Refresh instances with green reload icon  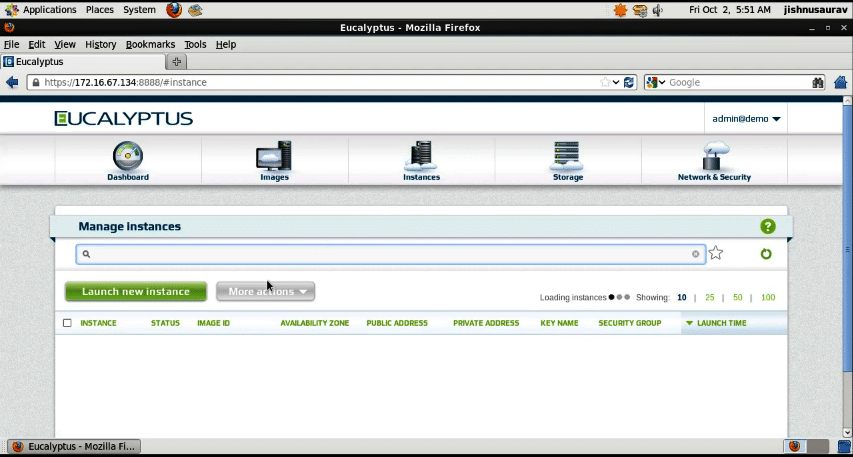pyautogui.click(x=766, y=254)
